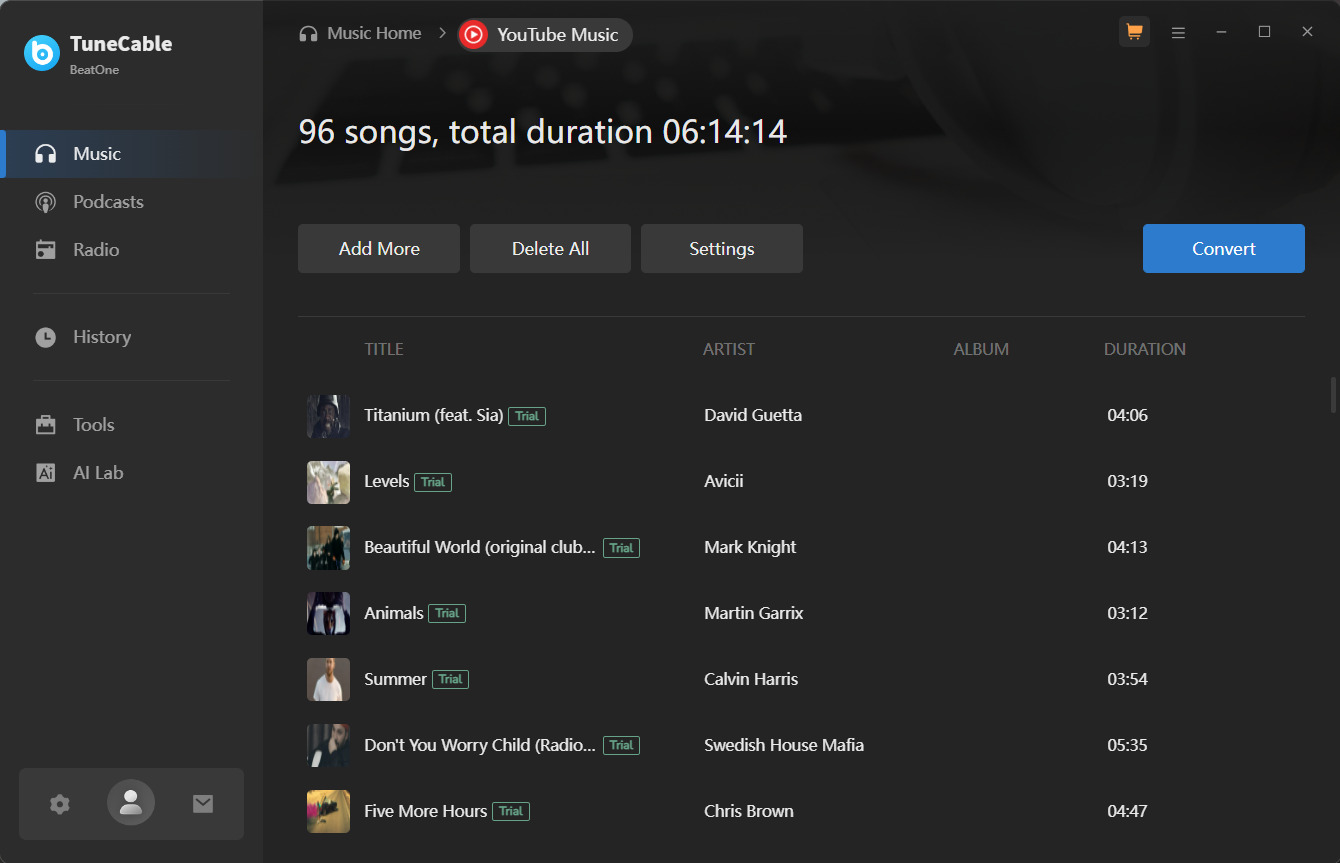
Task: Open the AI Lab section
Action: pyautogui.click(x=98, y=473)
